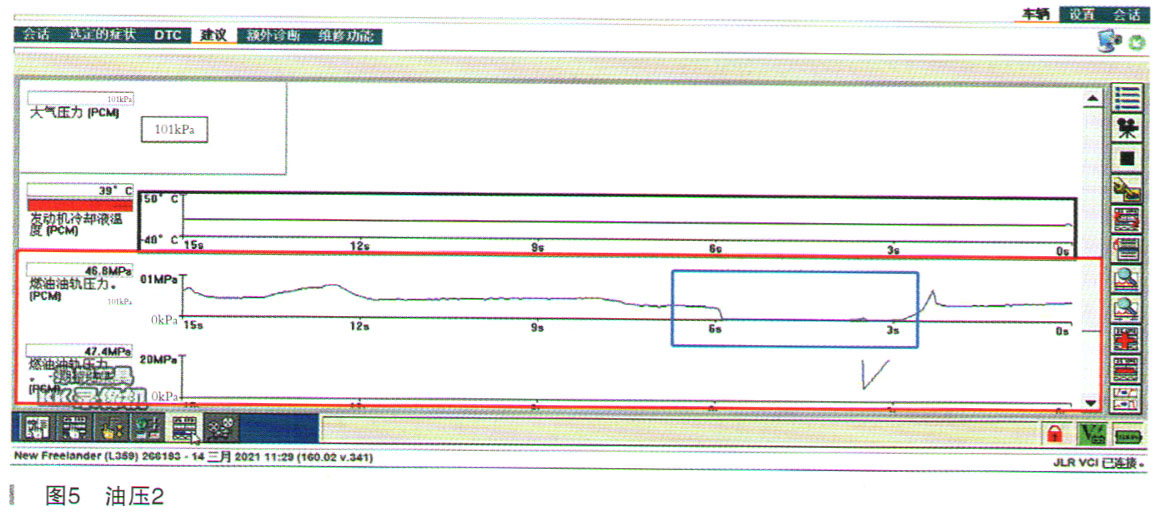The height and width of the screenshot is (517, 1161).
Task: Click the scroll up arrow of data list
Action: click(1090, 98)
